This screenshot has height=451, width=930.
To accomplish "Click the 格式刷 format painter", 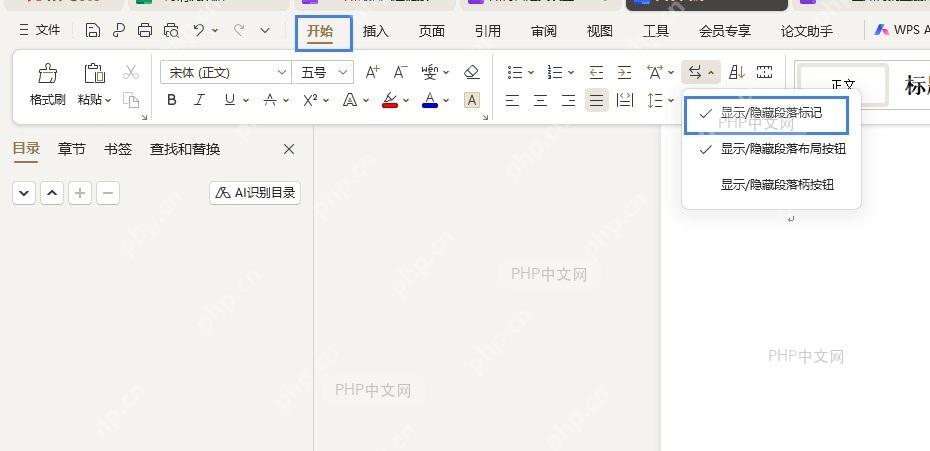I will point(47,86).
